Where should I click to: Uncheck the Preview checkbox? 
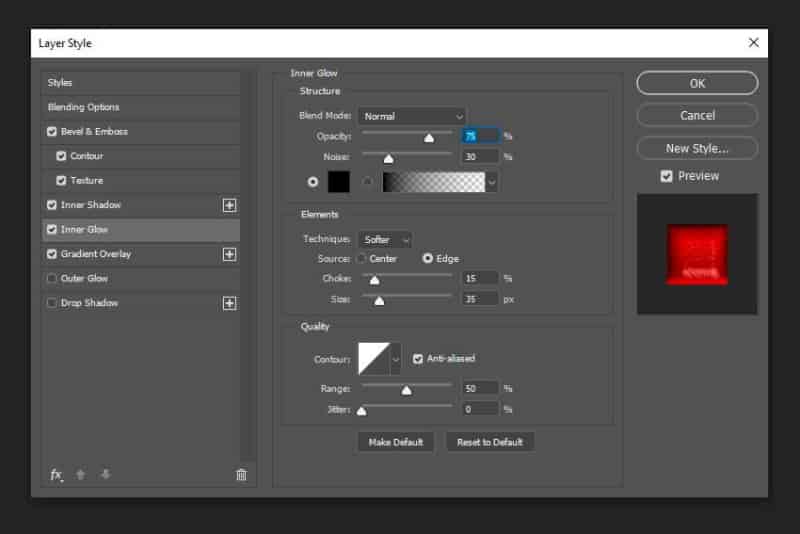[x=666, y=176]
